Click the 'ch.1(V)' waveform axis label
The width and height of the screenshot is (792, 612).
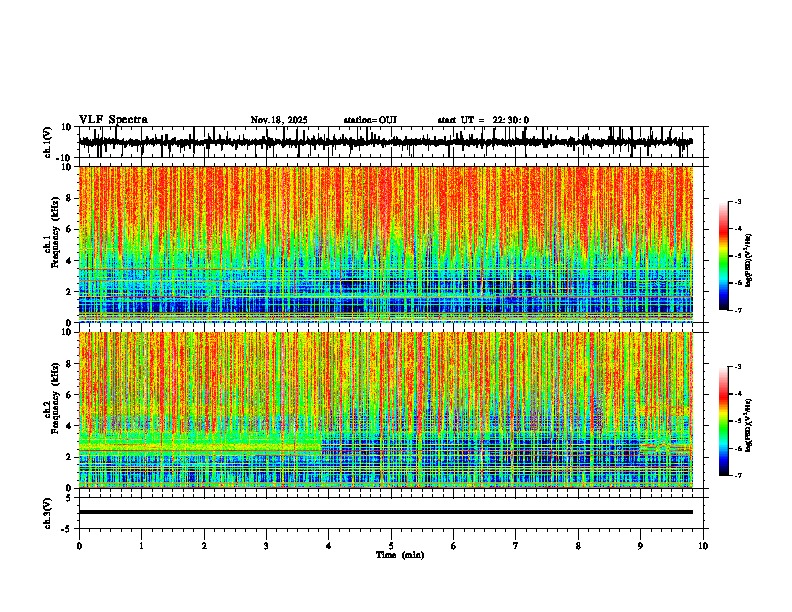48,142
